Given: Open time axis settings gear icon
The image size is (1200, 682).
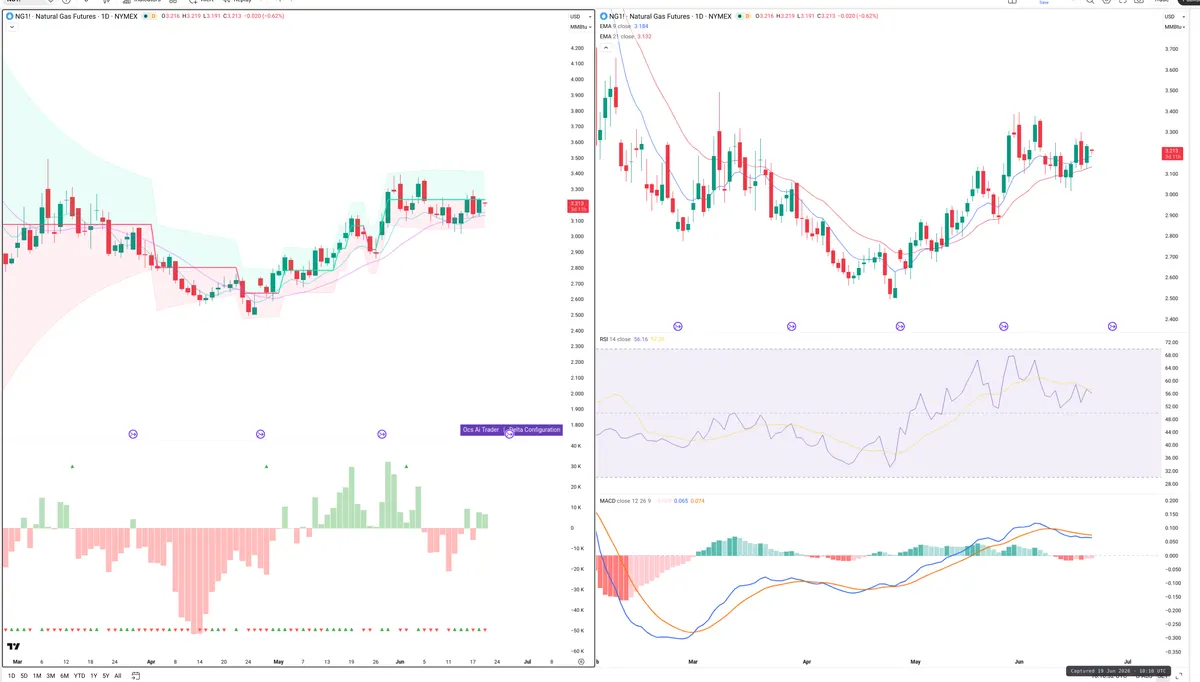Looking at the screenshot, I should pos(581,662).
